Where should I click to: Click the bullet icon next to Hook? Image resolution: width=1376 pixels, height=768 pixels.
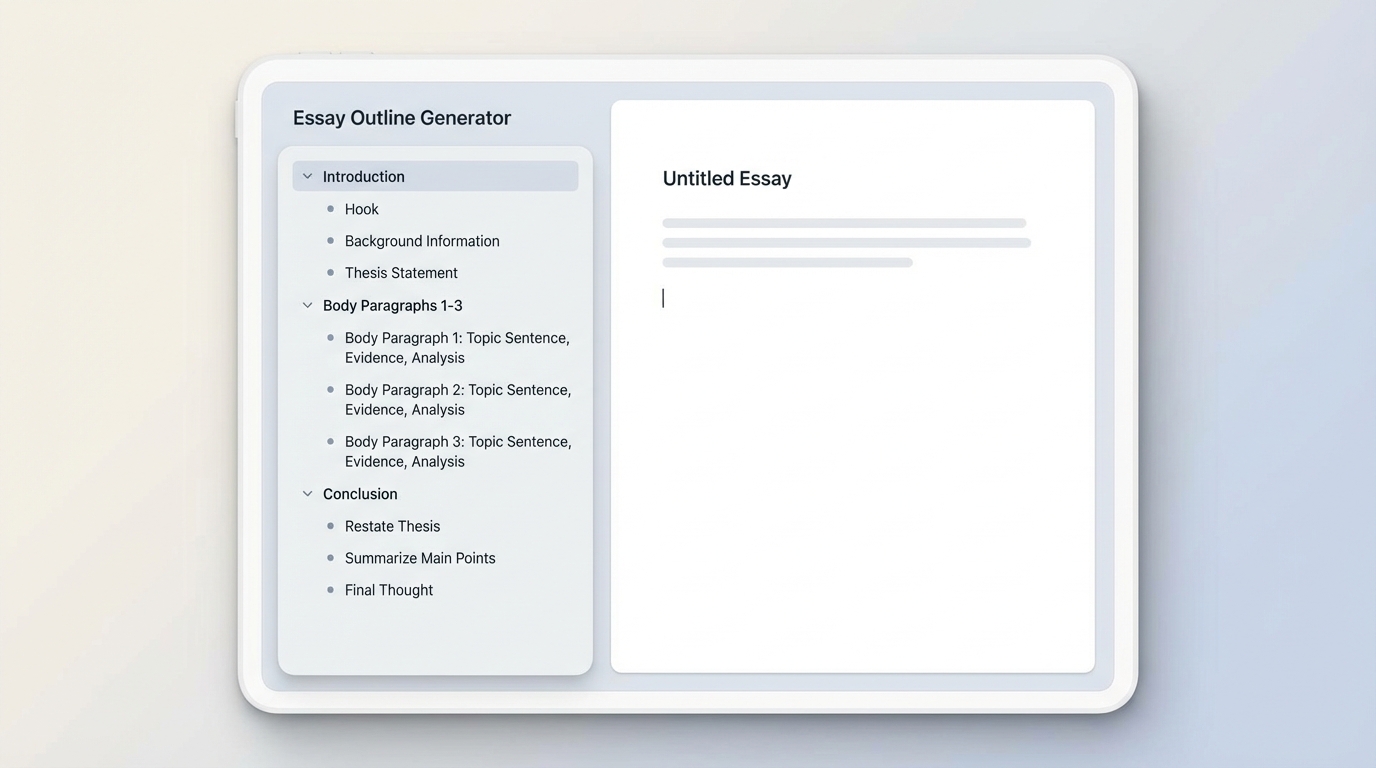pos(330,208)
